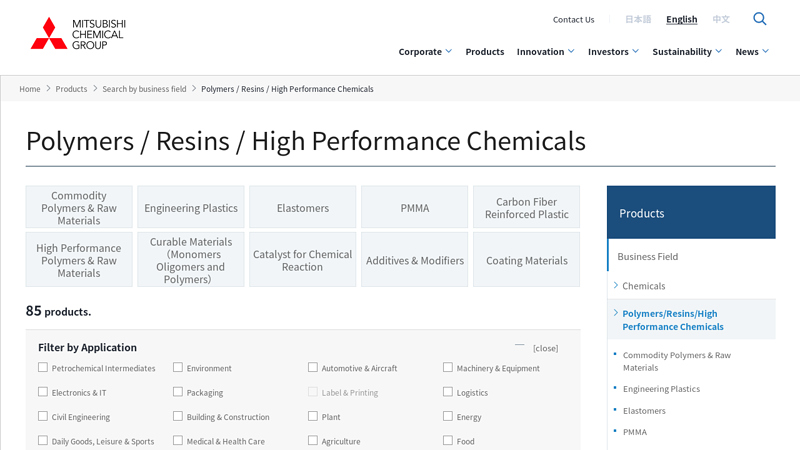Switch language to Chinese 中文
This screenshot has height=450, width=800.
point(721,19)
